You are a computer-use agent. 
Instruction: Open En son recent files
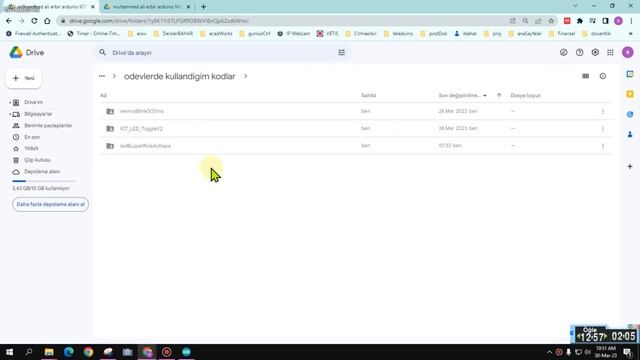[x=32, y=137]
